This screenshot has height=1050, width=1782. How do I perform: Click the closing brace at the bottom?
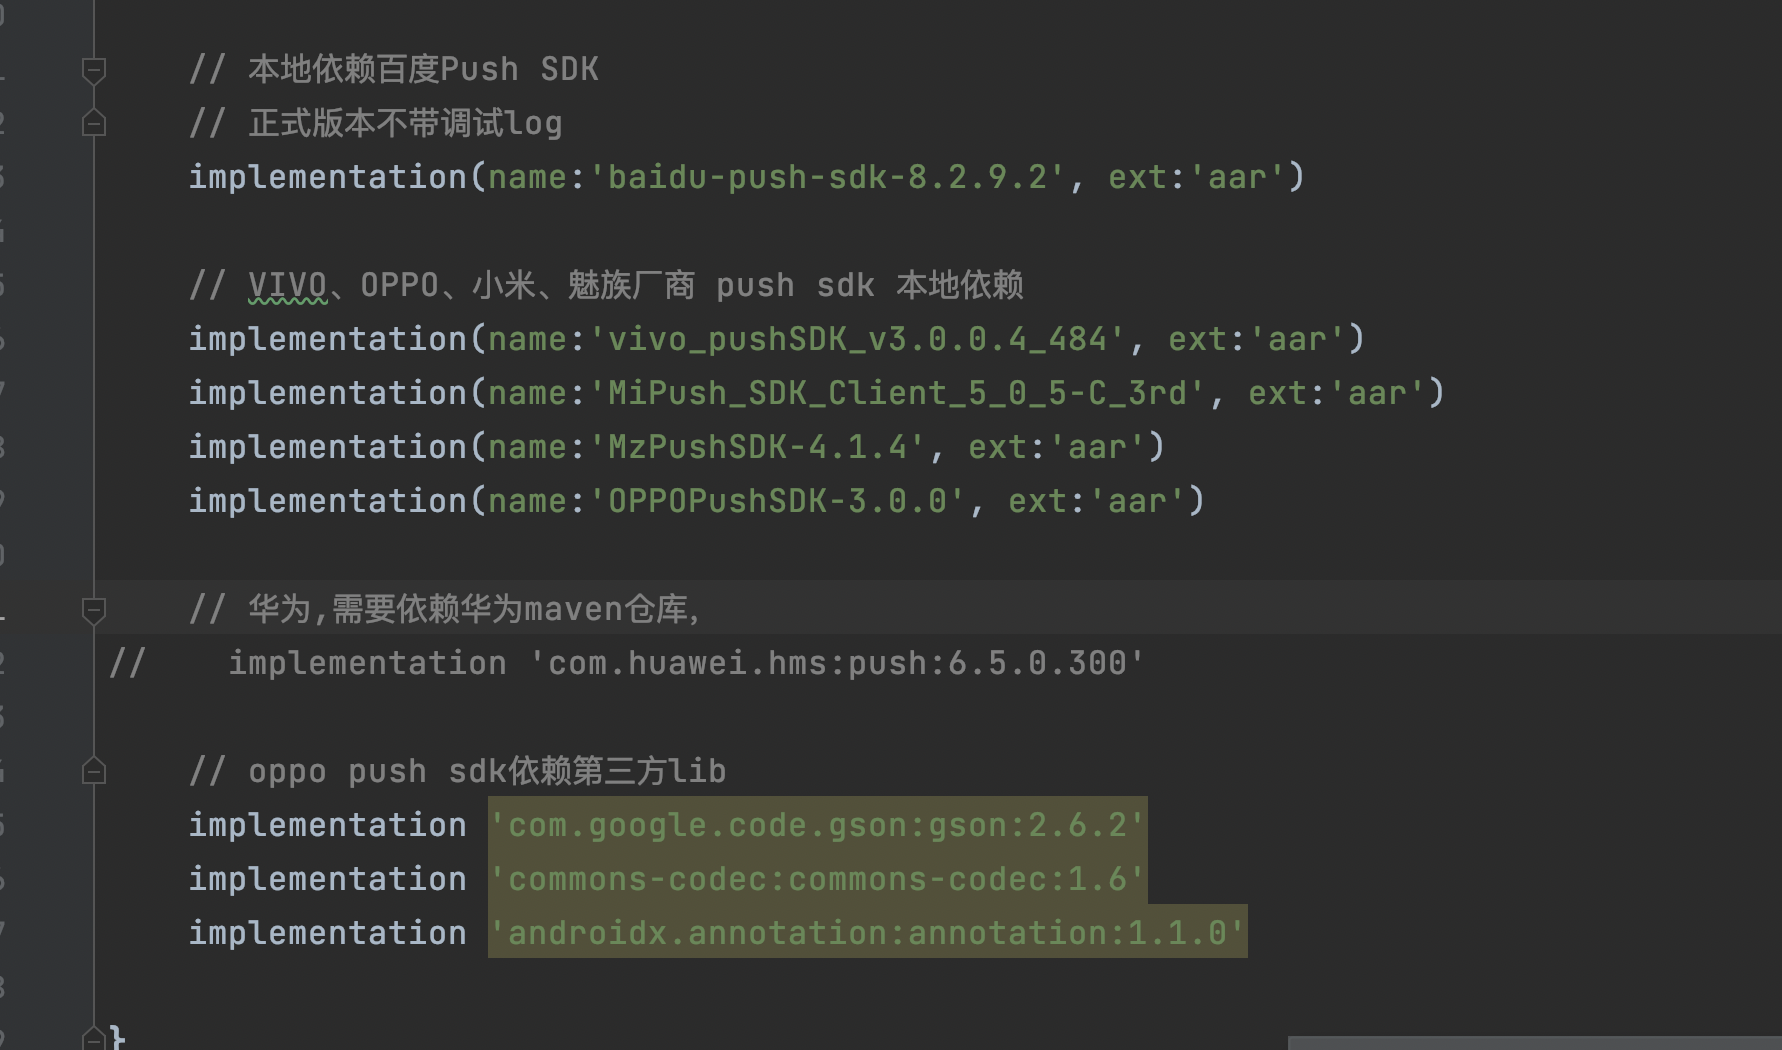click(x=117, y=1037)
